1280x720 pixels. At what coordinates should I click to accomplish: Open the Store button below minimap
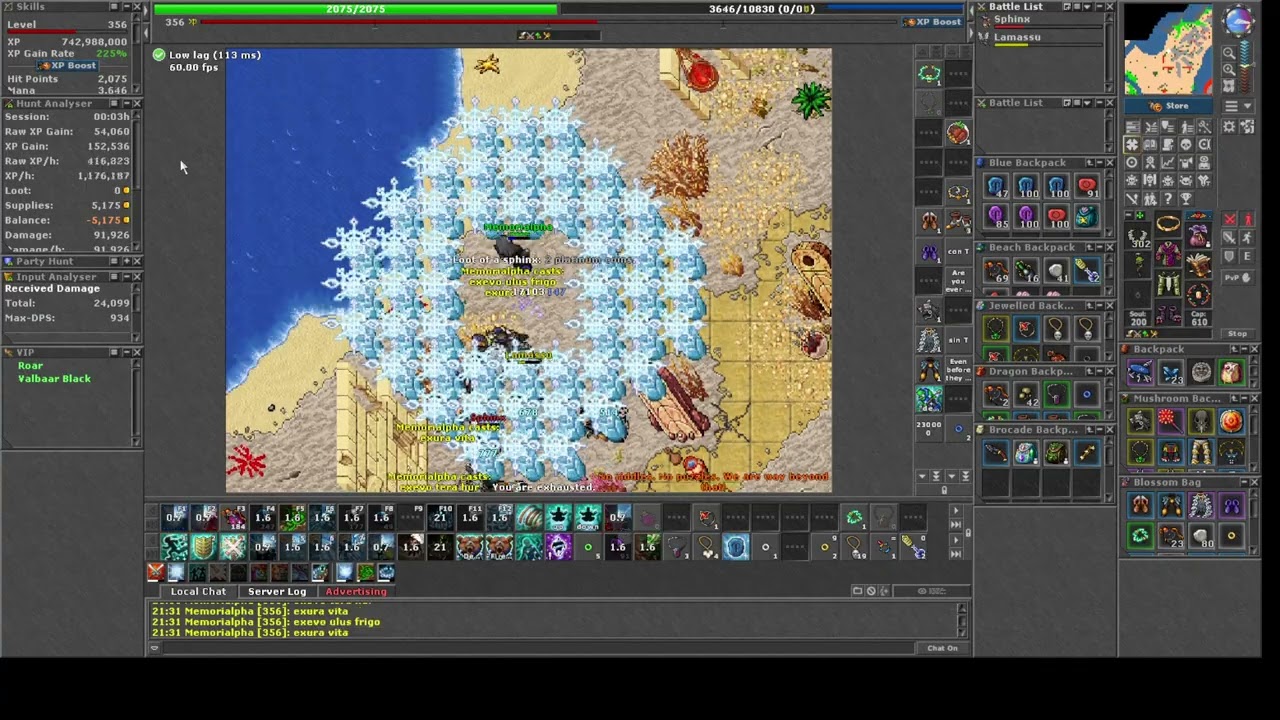[1170, 106]
